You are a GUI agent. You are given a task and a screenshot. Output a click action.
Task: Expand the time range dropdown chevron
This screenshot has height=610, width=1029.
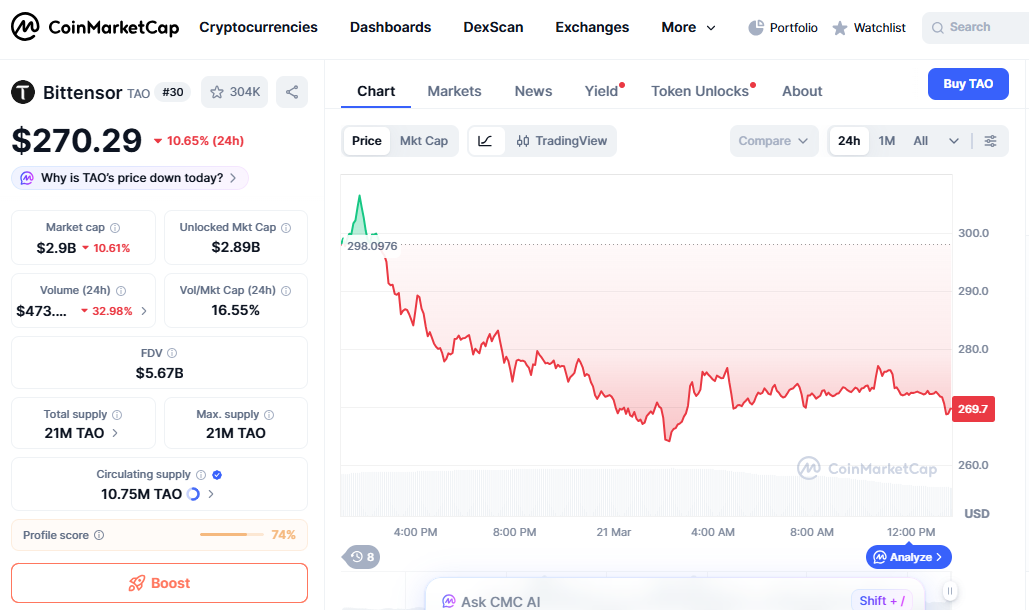[953, 141]
